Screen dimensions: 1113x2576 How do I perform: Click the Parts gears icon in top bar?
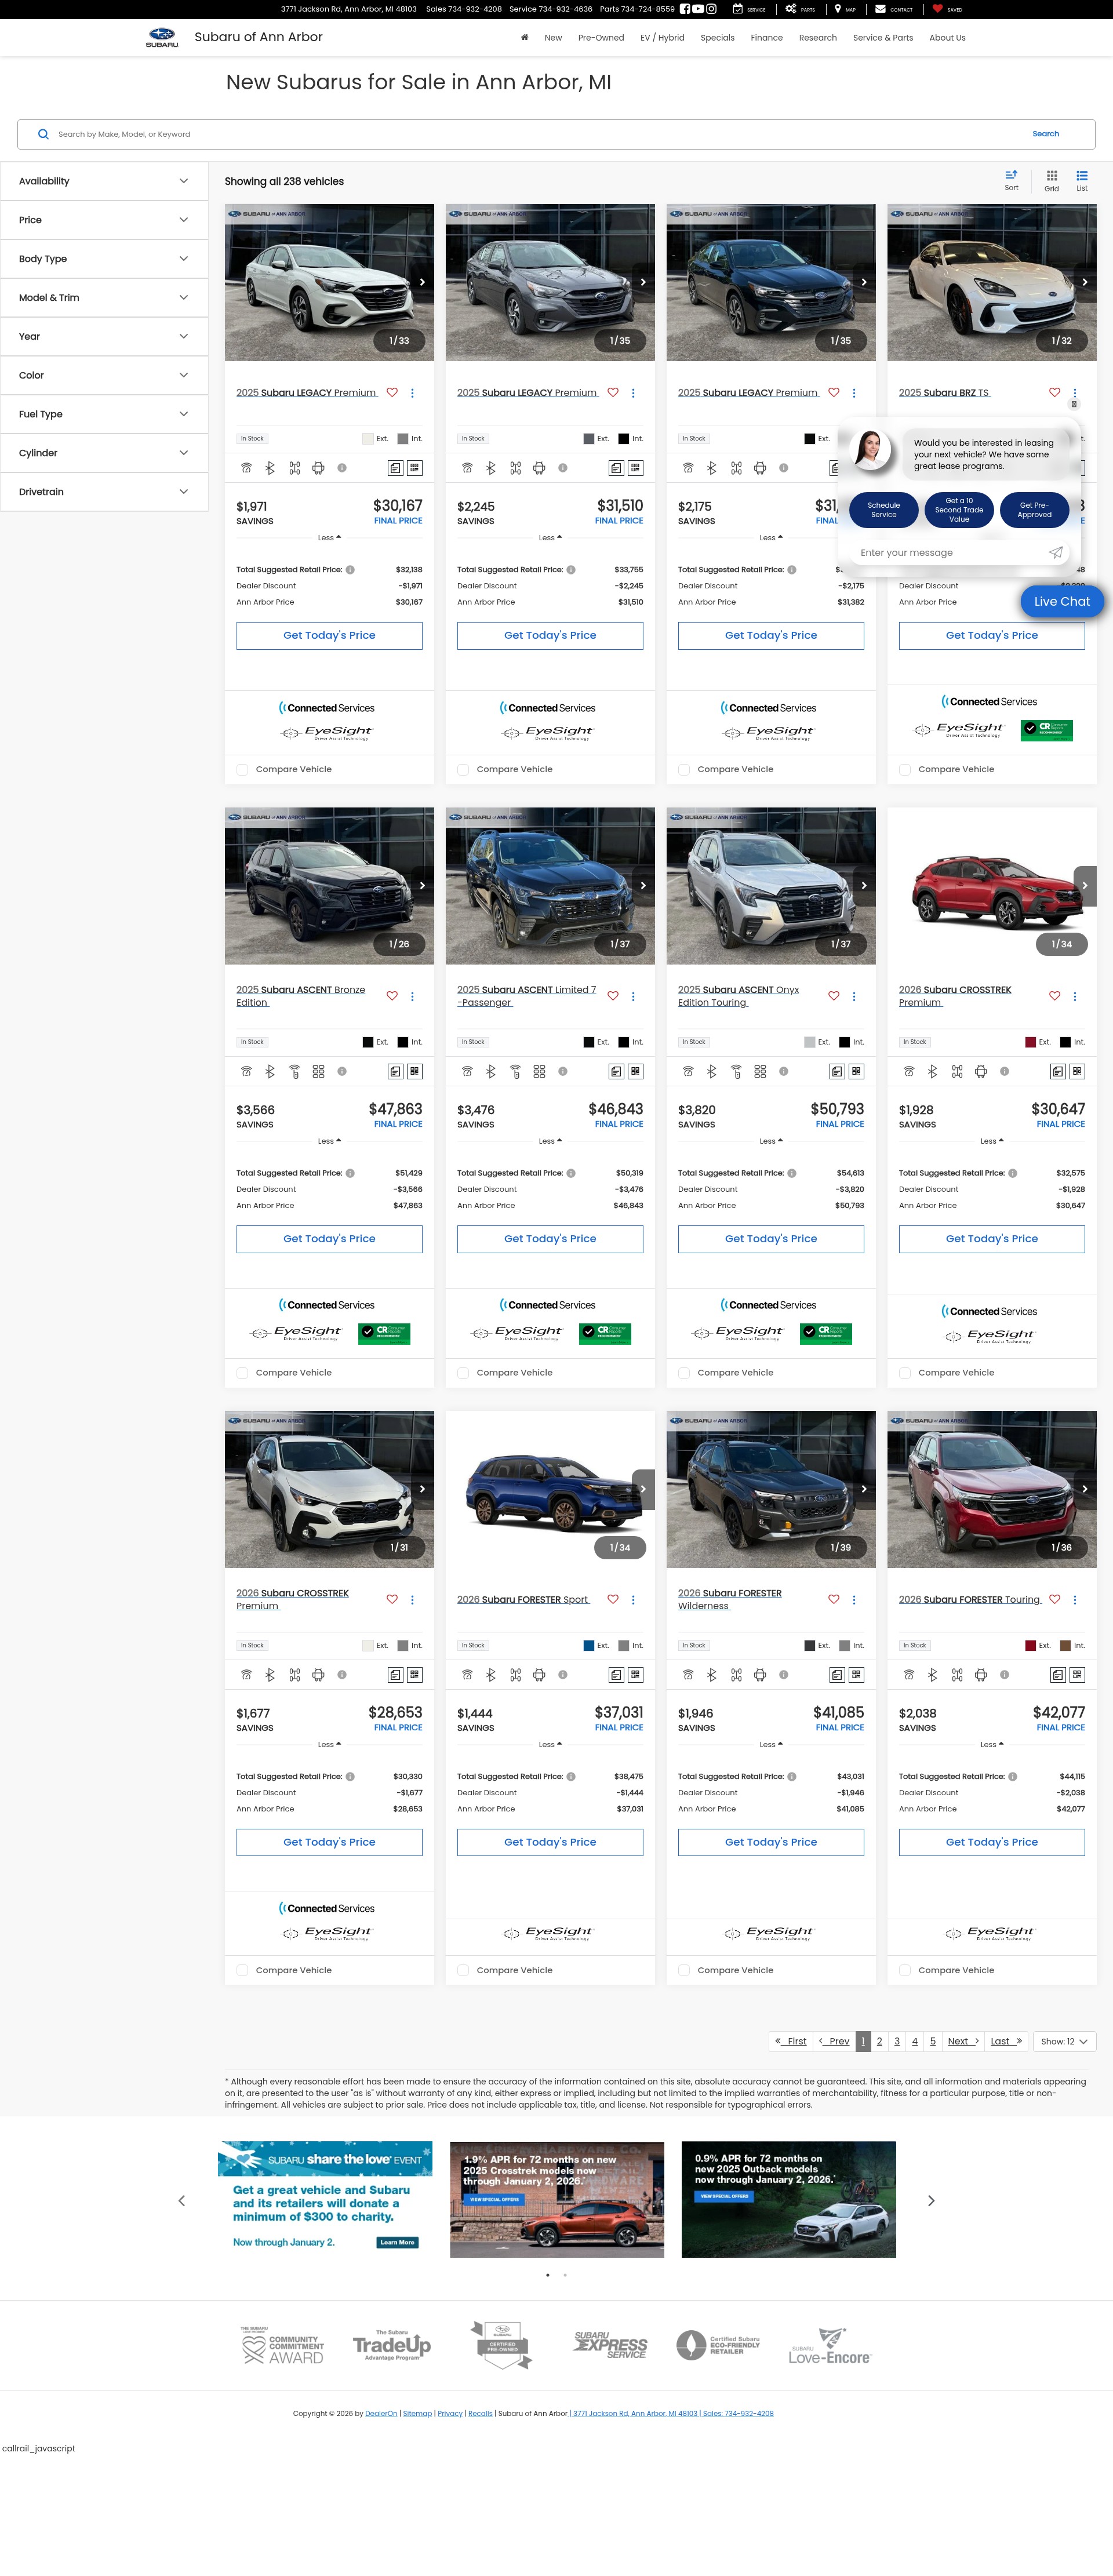pyautogui.click(x=791, y=9)
